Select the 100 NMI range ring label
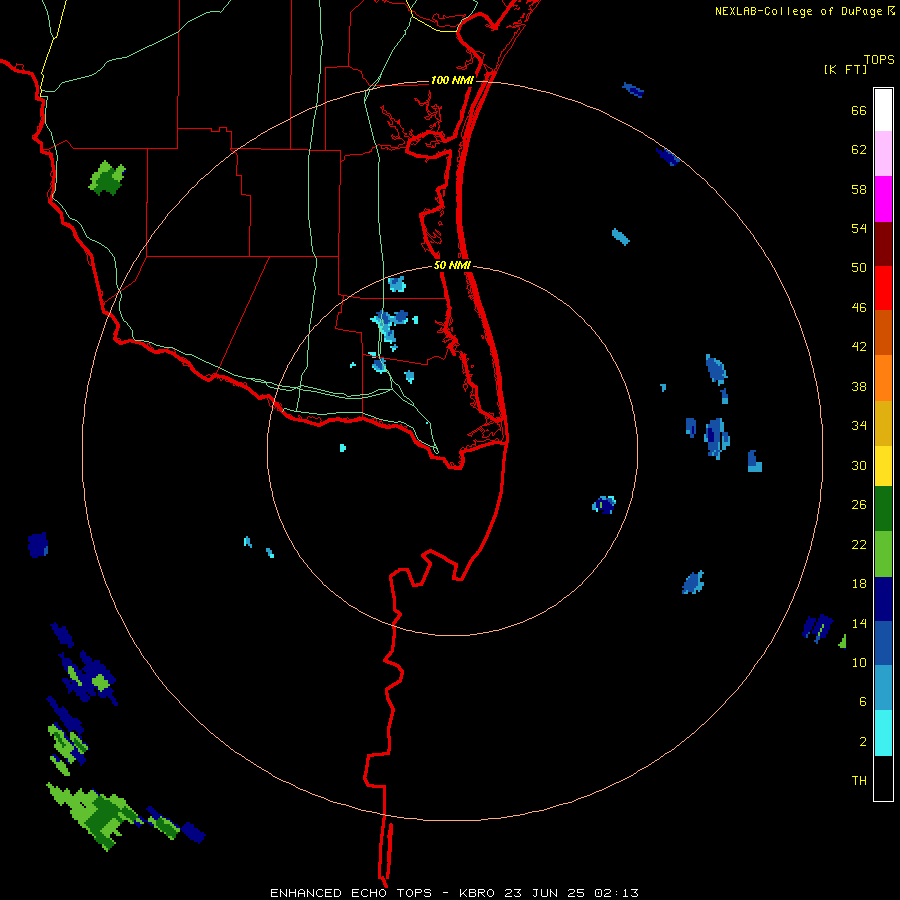The width and height of the screenshot is (900, 900). click(x=452, y=80)
